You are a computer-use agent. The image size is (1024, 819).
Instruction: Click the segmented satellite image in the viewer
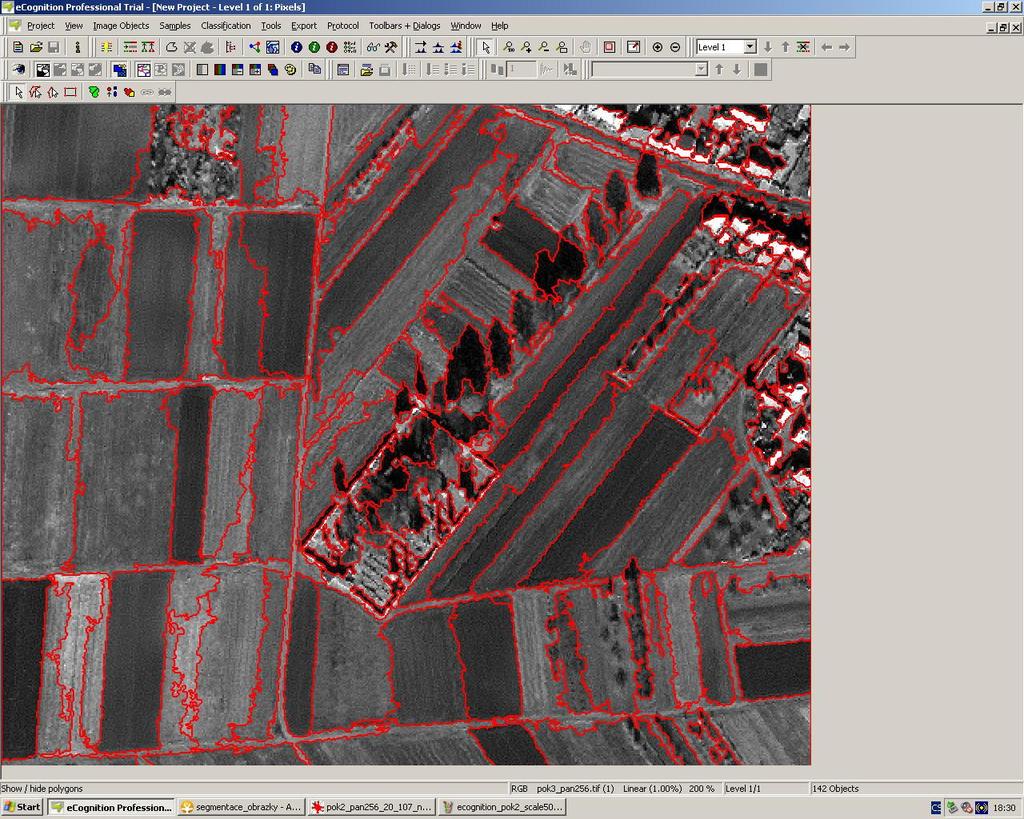tap(406, 434)
